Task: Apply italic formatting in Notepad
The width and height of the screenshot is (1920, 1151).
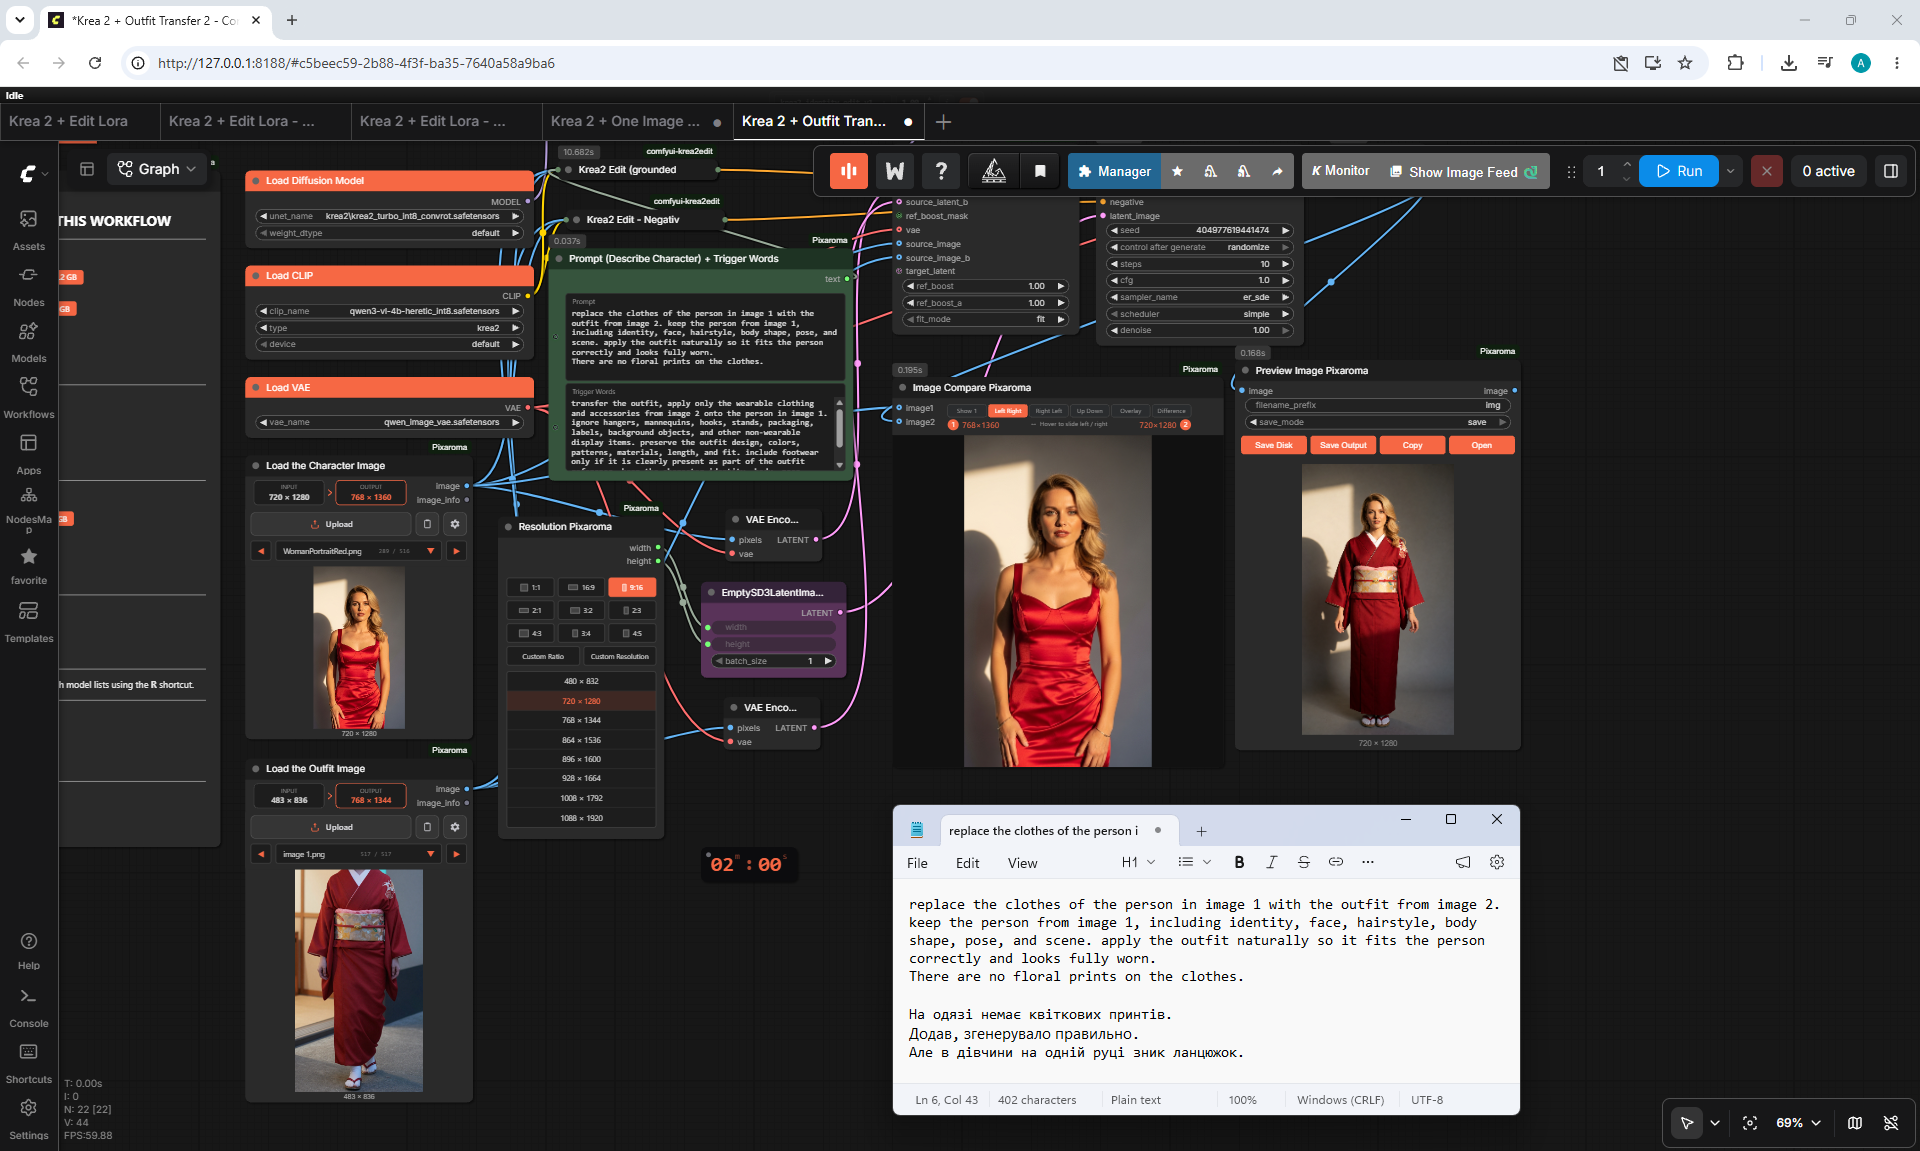Action: (x=1271, y=862)
